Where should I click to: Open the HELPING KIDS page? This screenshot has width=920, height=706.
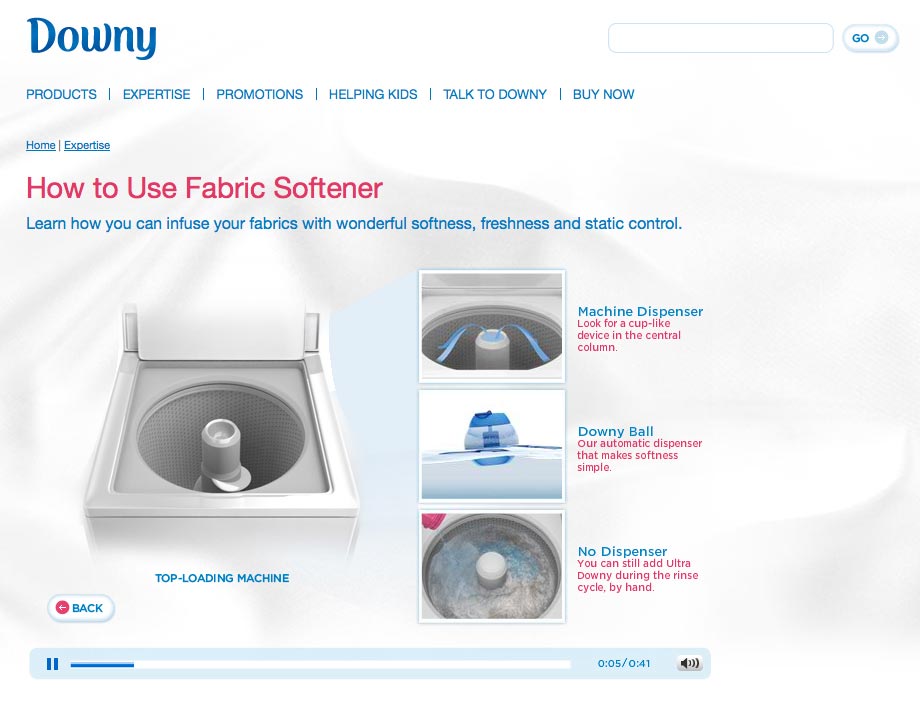[373, 94]
